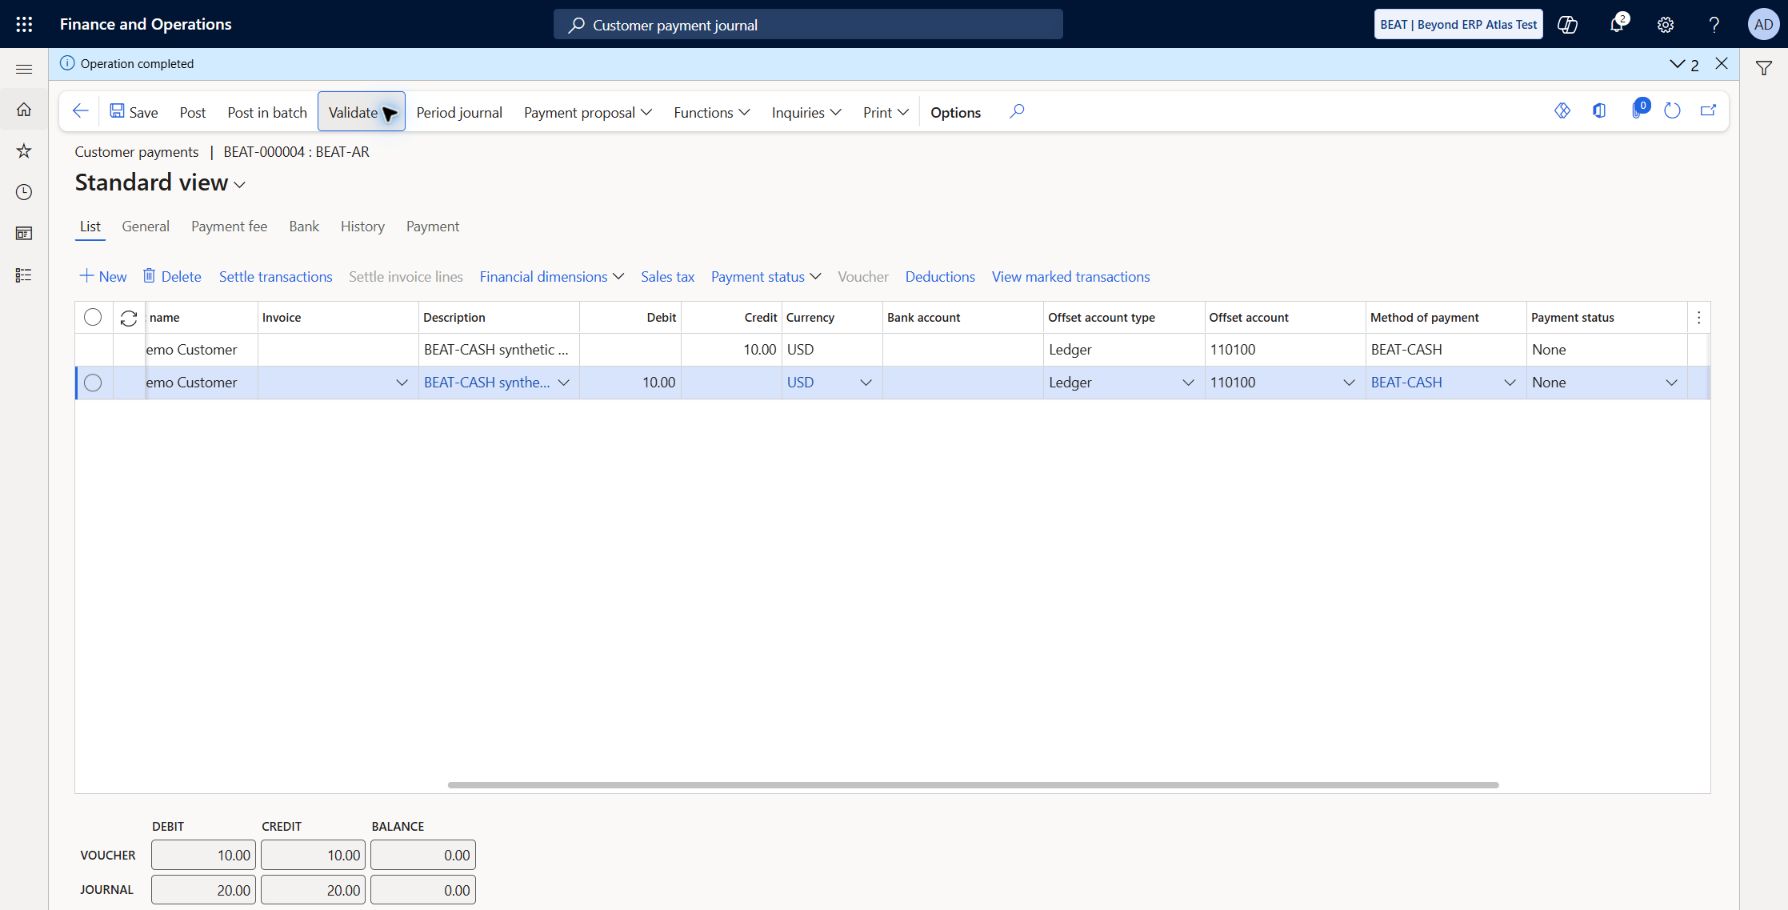Click the Customer payment journal search box
The width and height of the screenshot is (1788, 910).
pos(808,24)
